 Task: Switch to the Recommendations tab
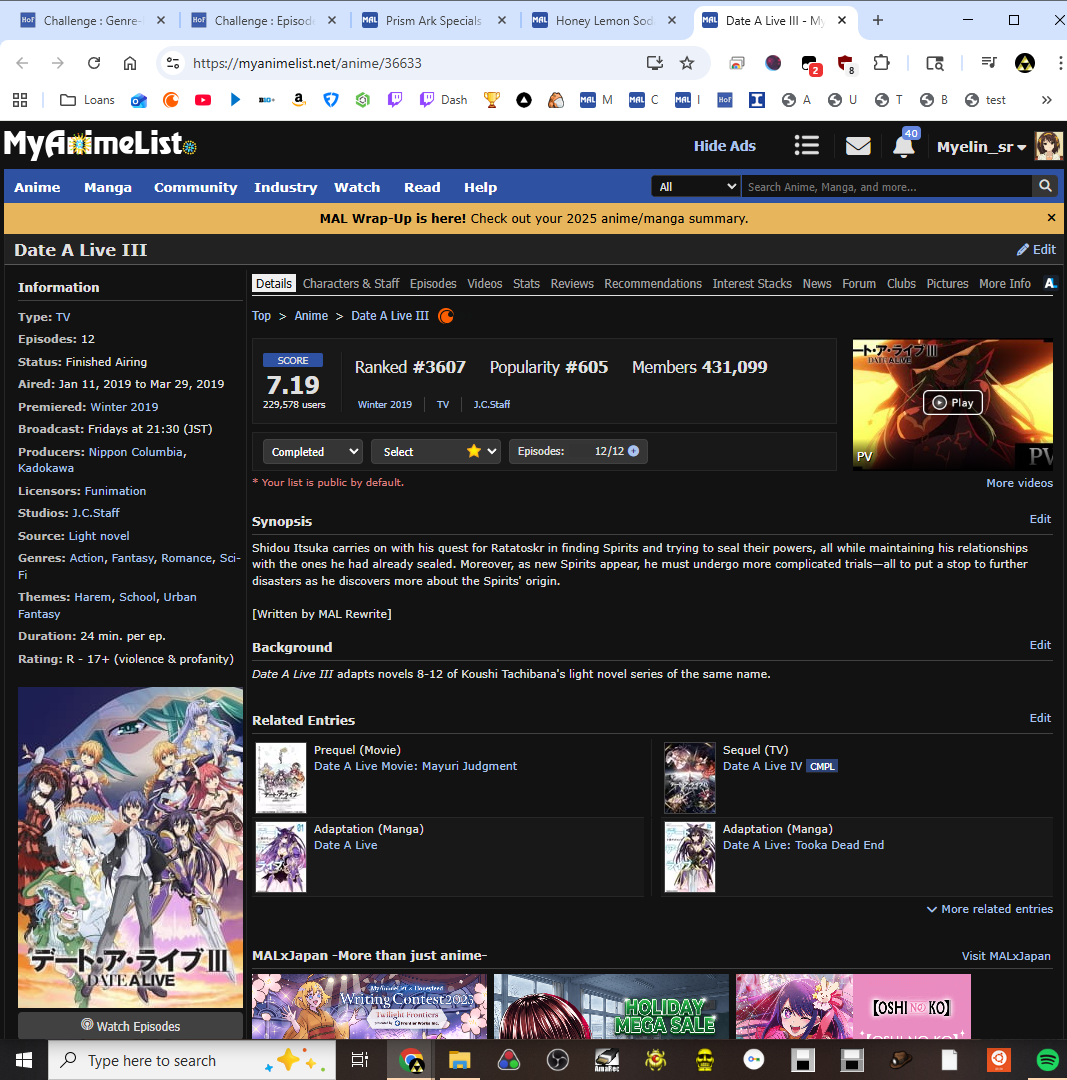coord(653,284)
